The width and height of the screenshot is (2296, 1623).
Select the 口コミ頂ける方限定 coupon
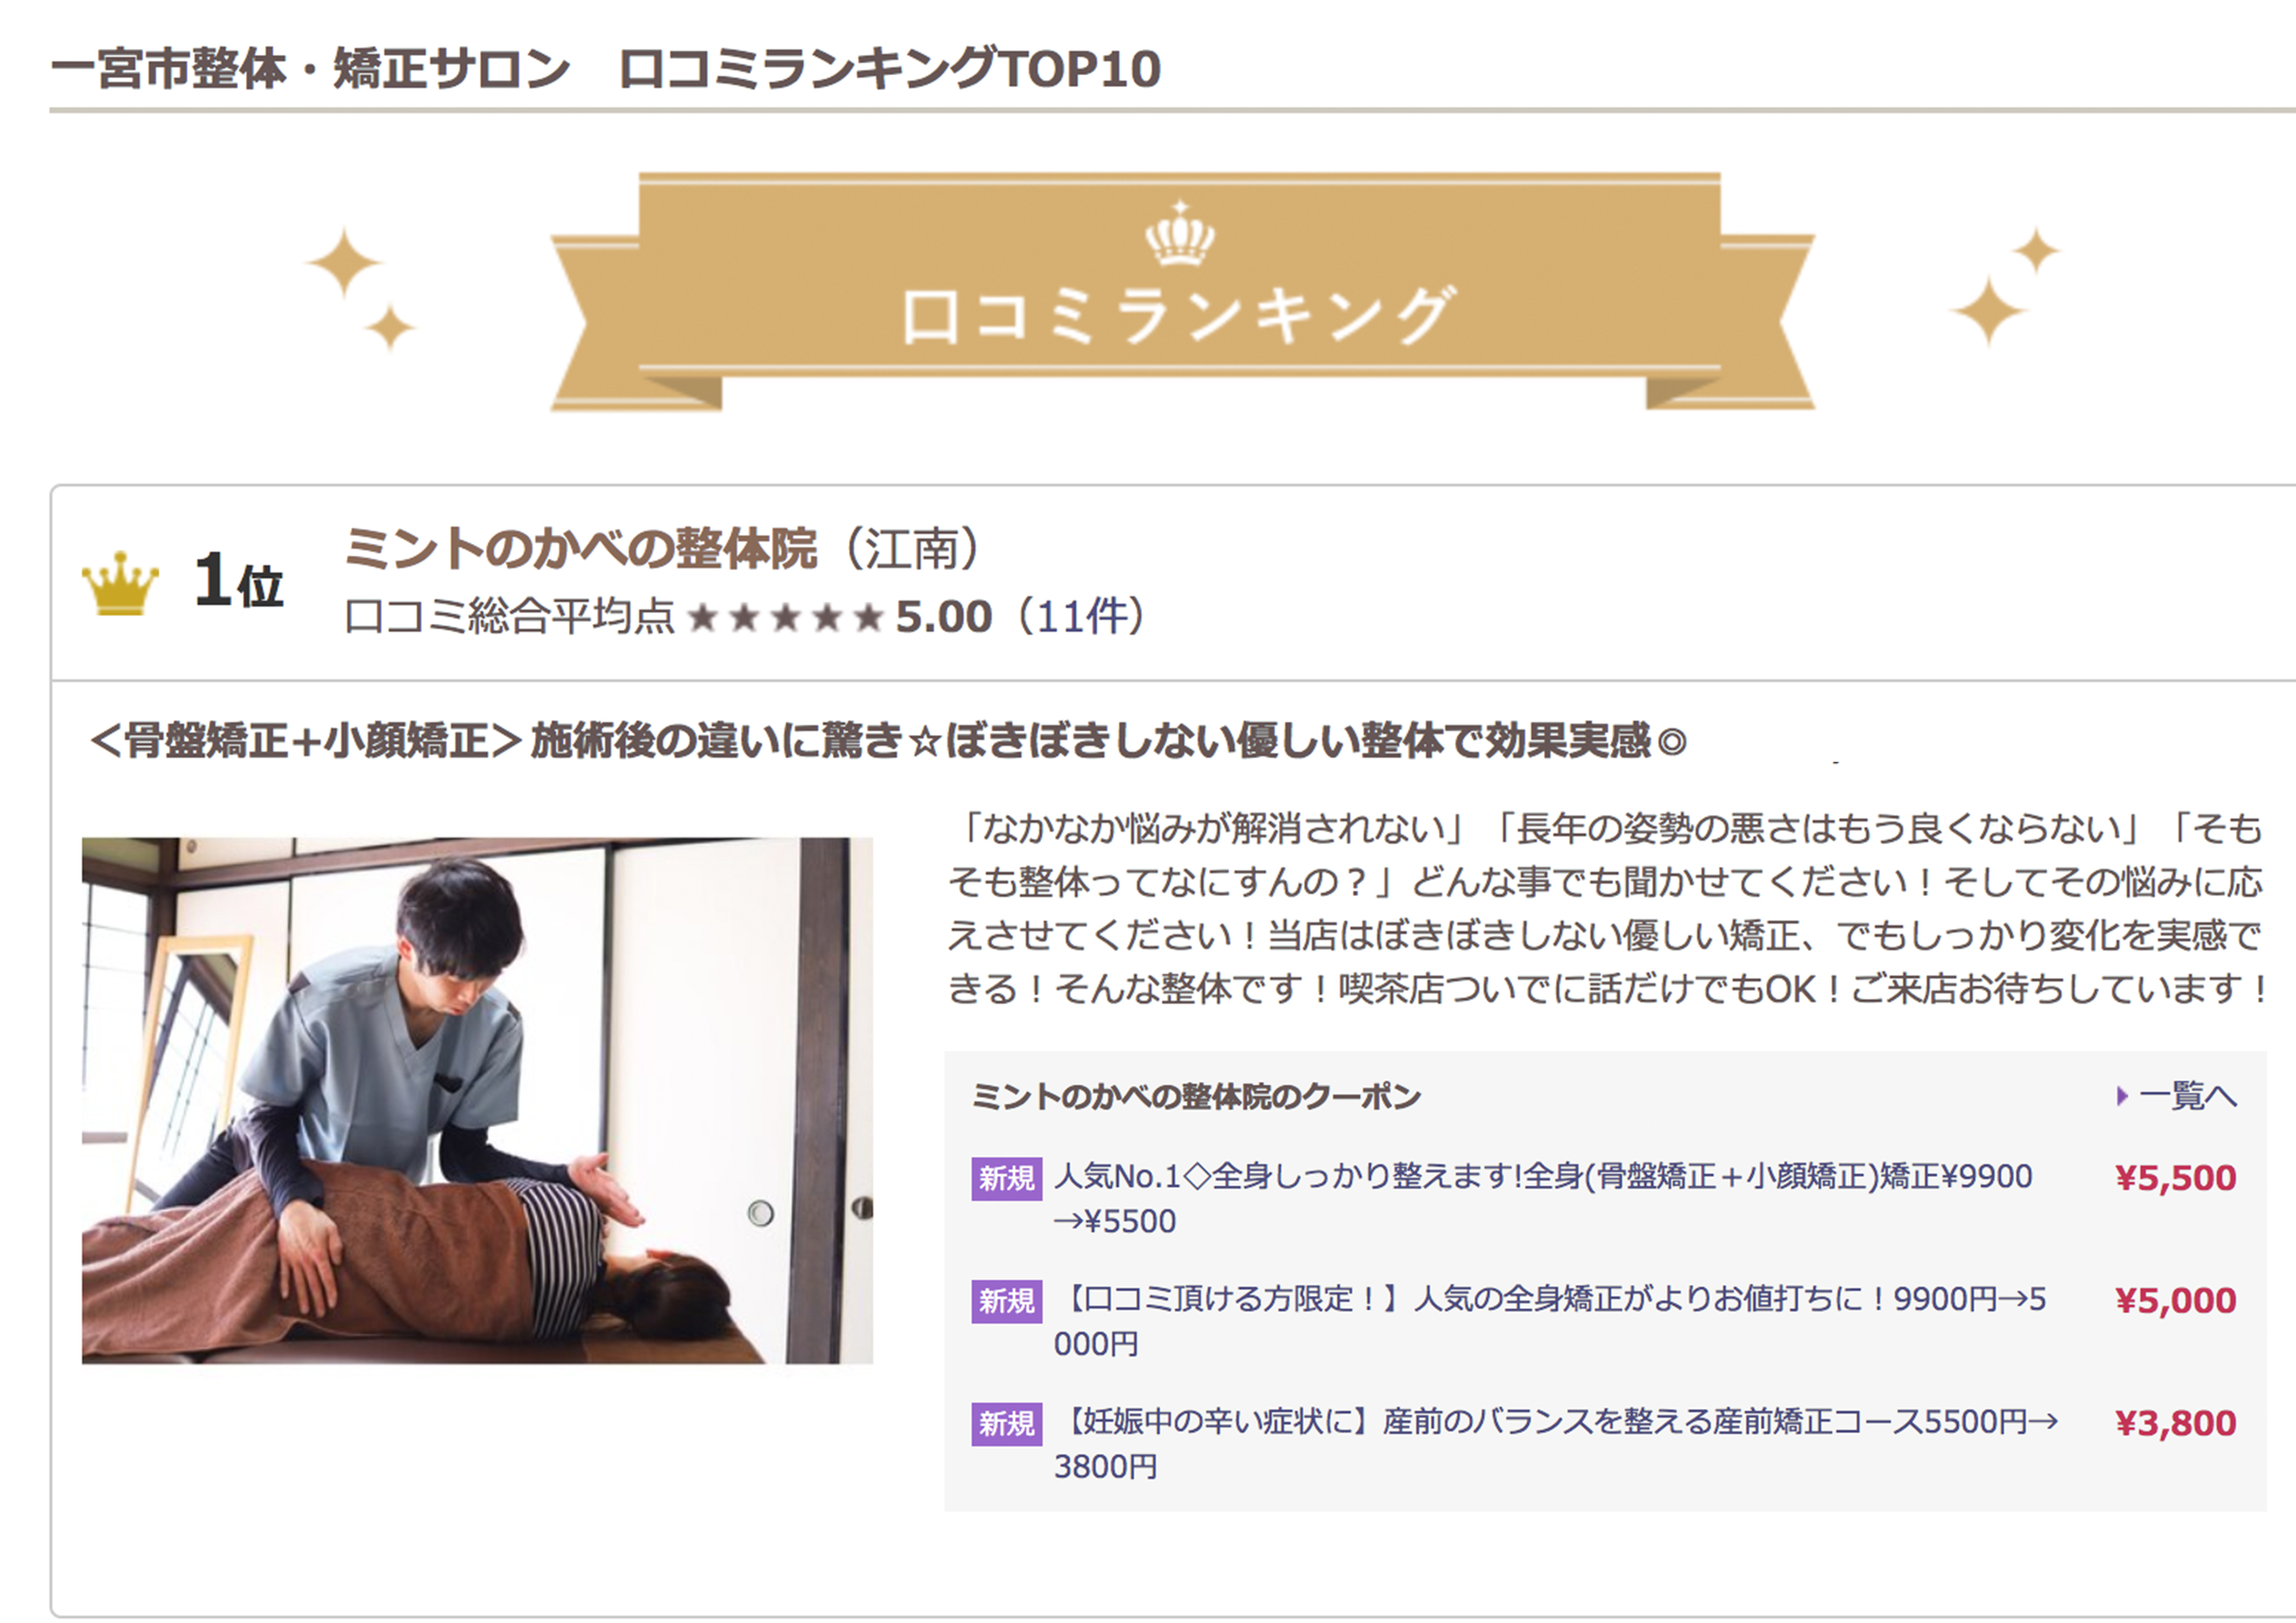(x=1550, y=1321)
